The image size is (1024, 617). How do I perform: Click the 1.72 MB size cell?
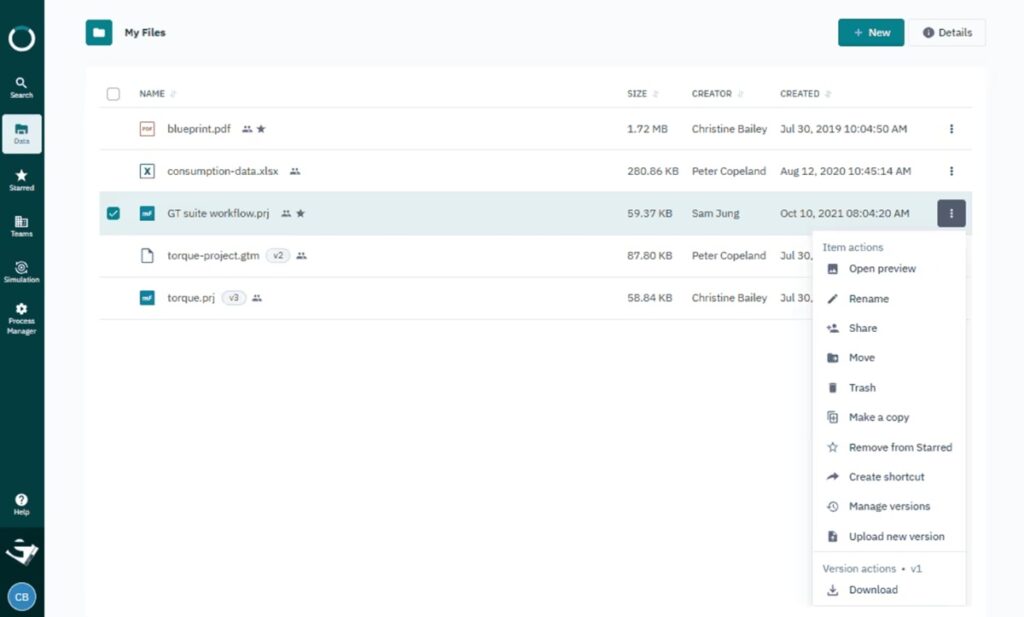point(647,129)
